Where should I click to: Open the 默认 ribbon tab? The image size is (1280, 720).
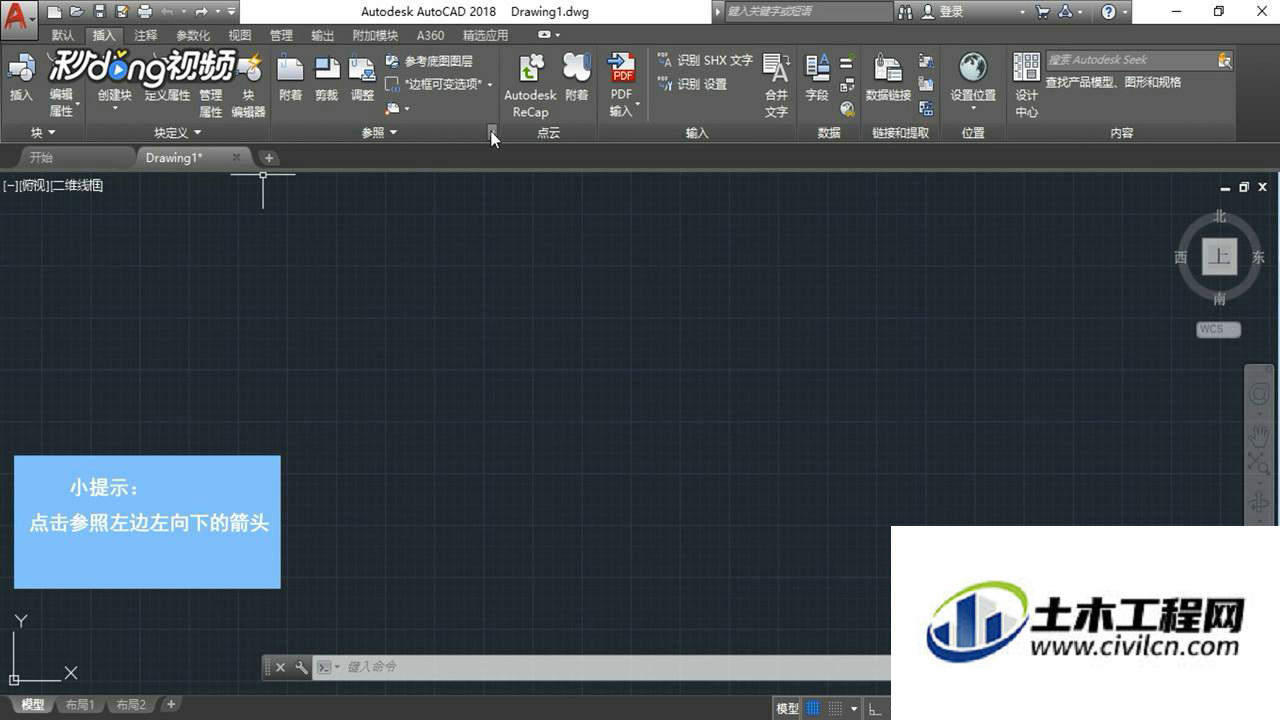click(x=63, y=35)
